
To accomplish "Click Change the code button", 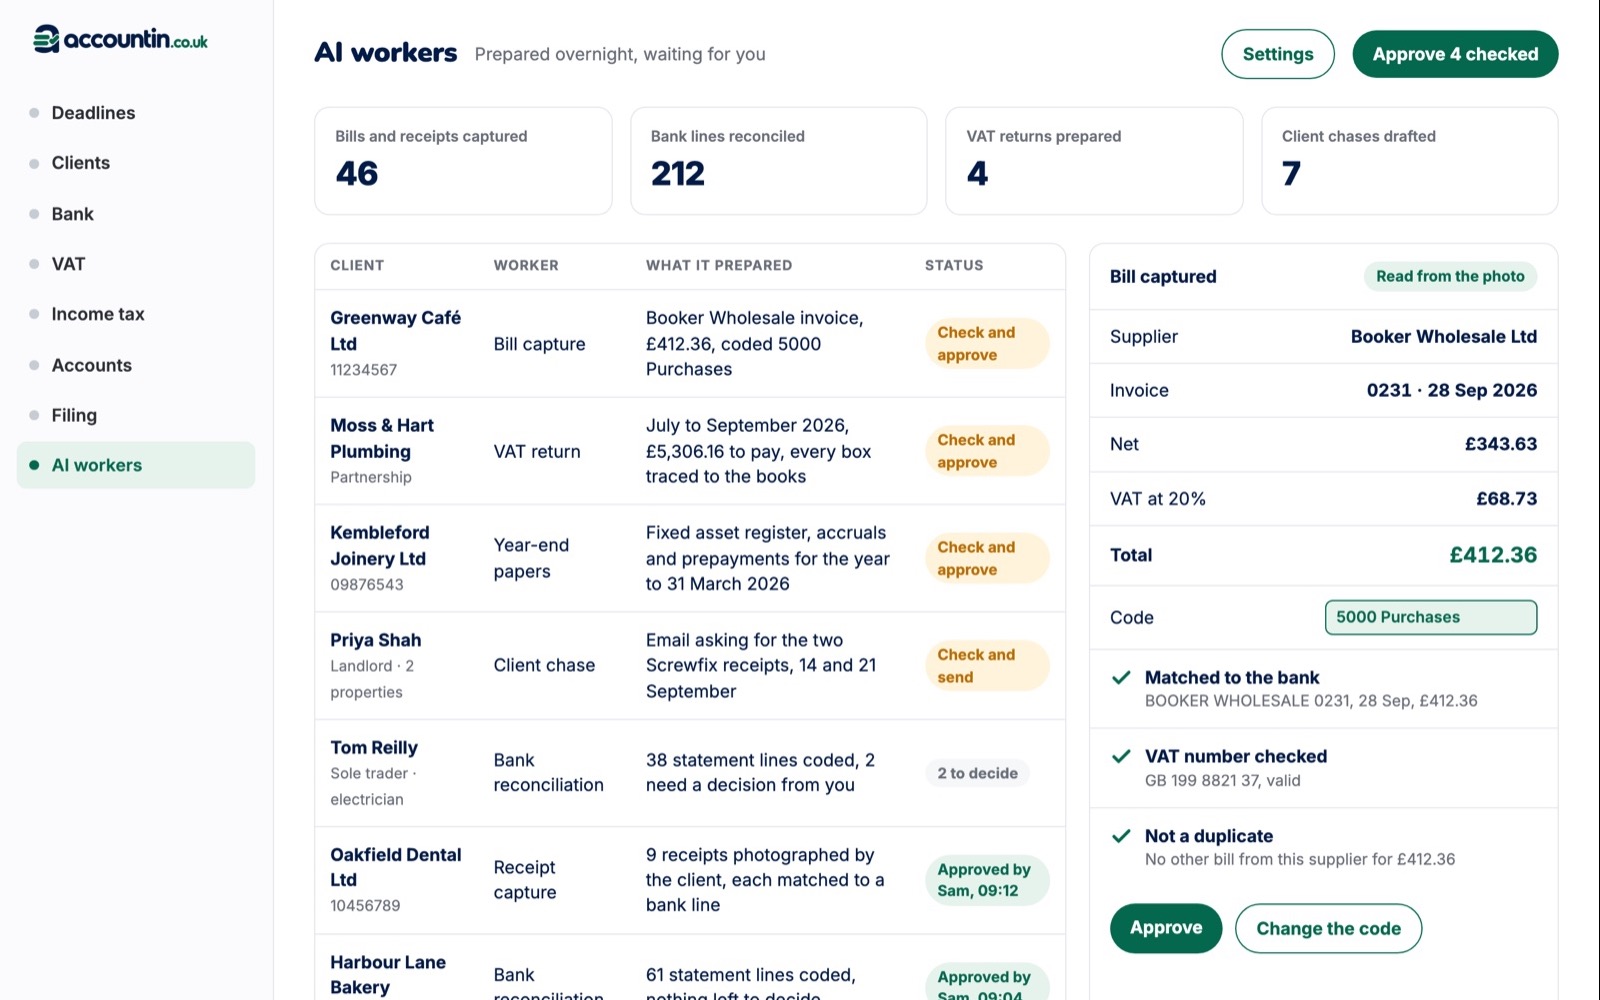I will [1328, 928].
